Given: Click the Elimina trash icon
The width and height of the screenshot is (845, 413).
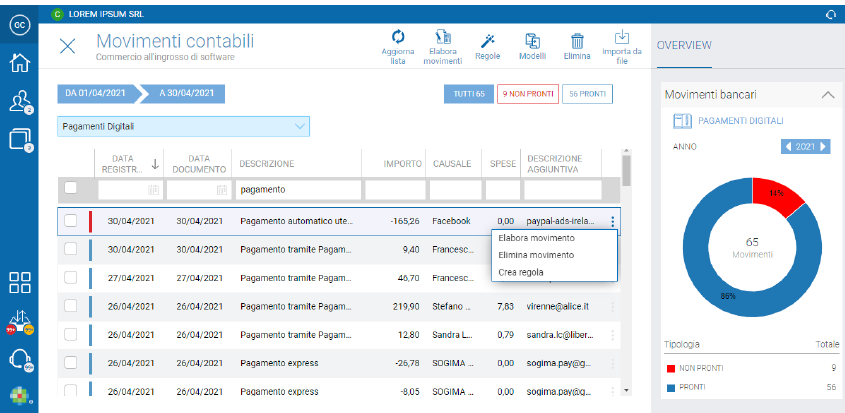Looking at the screenshot, I should (x=577, y=40).
